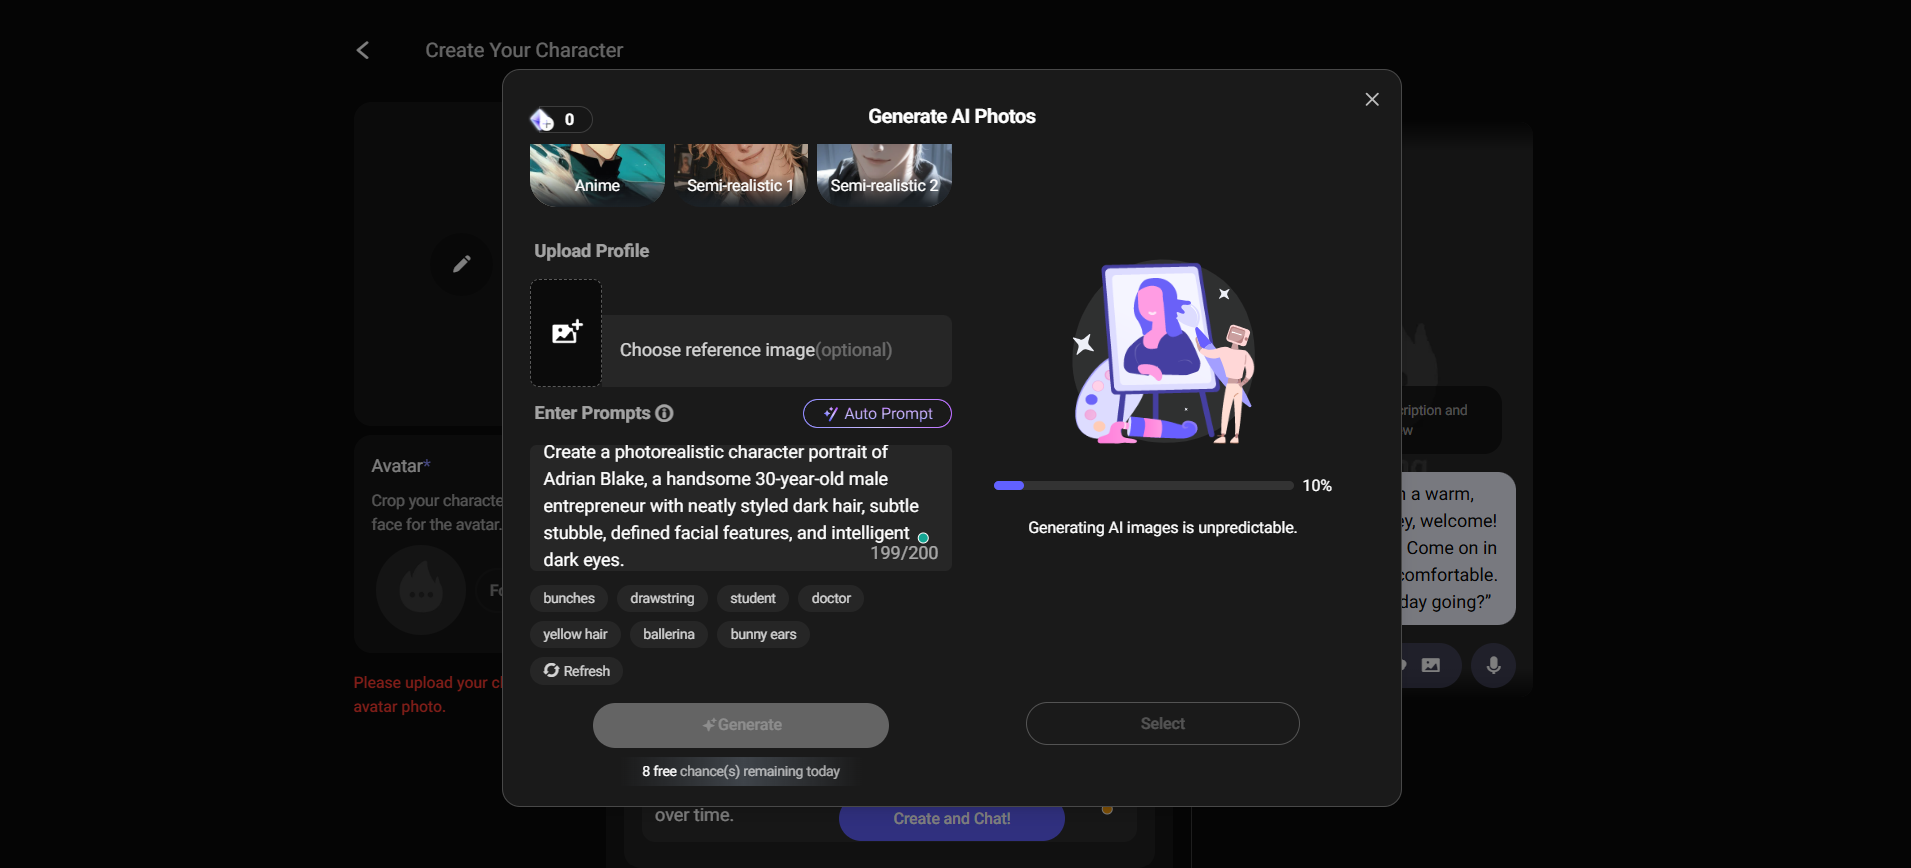The height and width of the screenshot is (868, 1911).
Task: Click the pencil edit icon in background page
Action: click(x=461, y=264)
